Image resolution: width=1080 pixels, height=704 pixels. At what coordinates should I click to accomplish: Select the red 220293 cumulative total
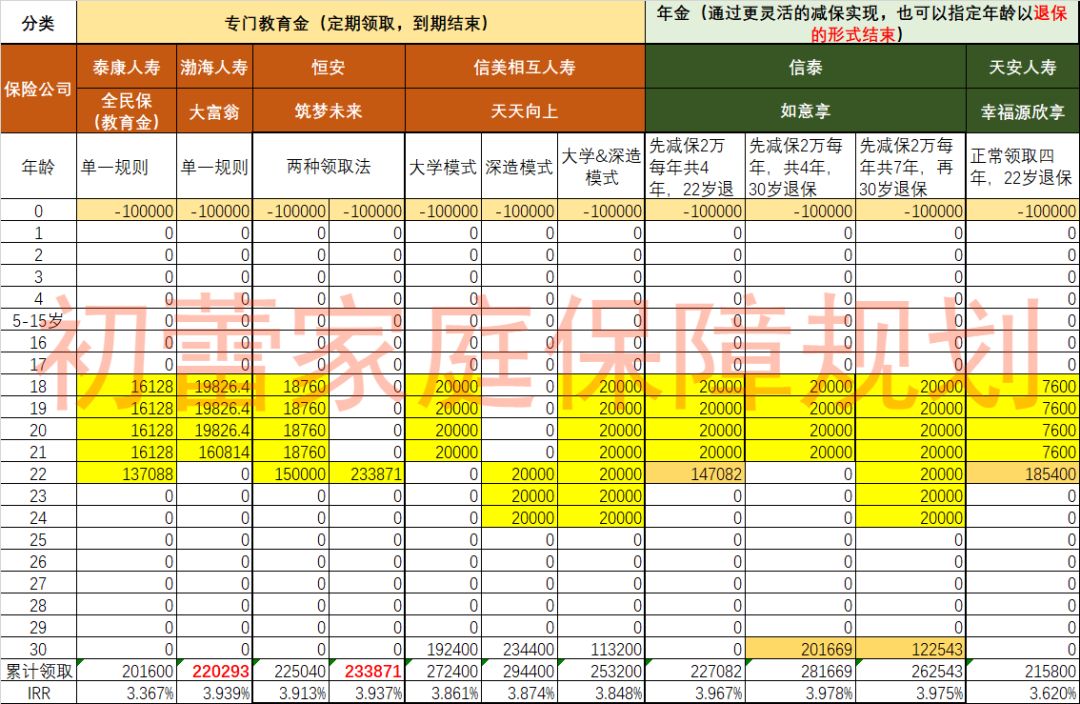click(214, 671)
